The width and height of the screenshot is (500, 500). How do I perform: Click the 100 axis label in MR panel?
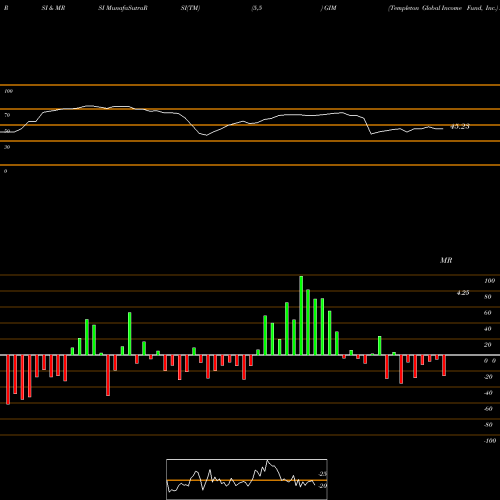pyautogui.click(x=490, y=281)
